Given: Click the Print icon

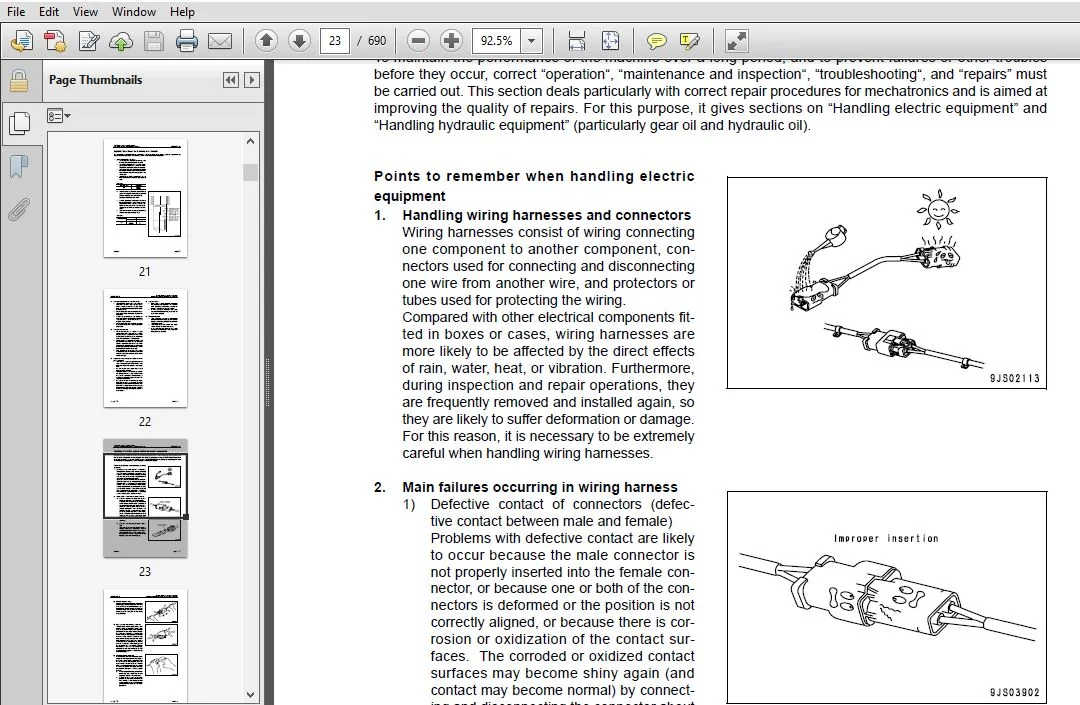Looking at the screenshot, I should (x=187, y=41).
